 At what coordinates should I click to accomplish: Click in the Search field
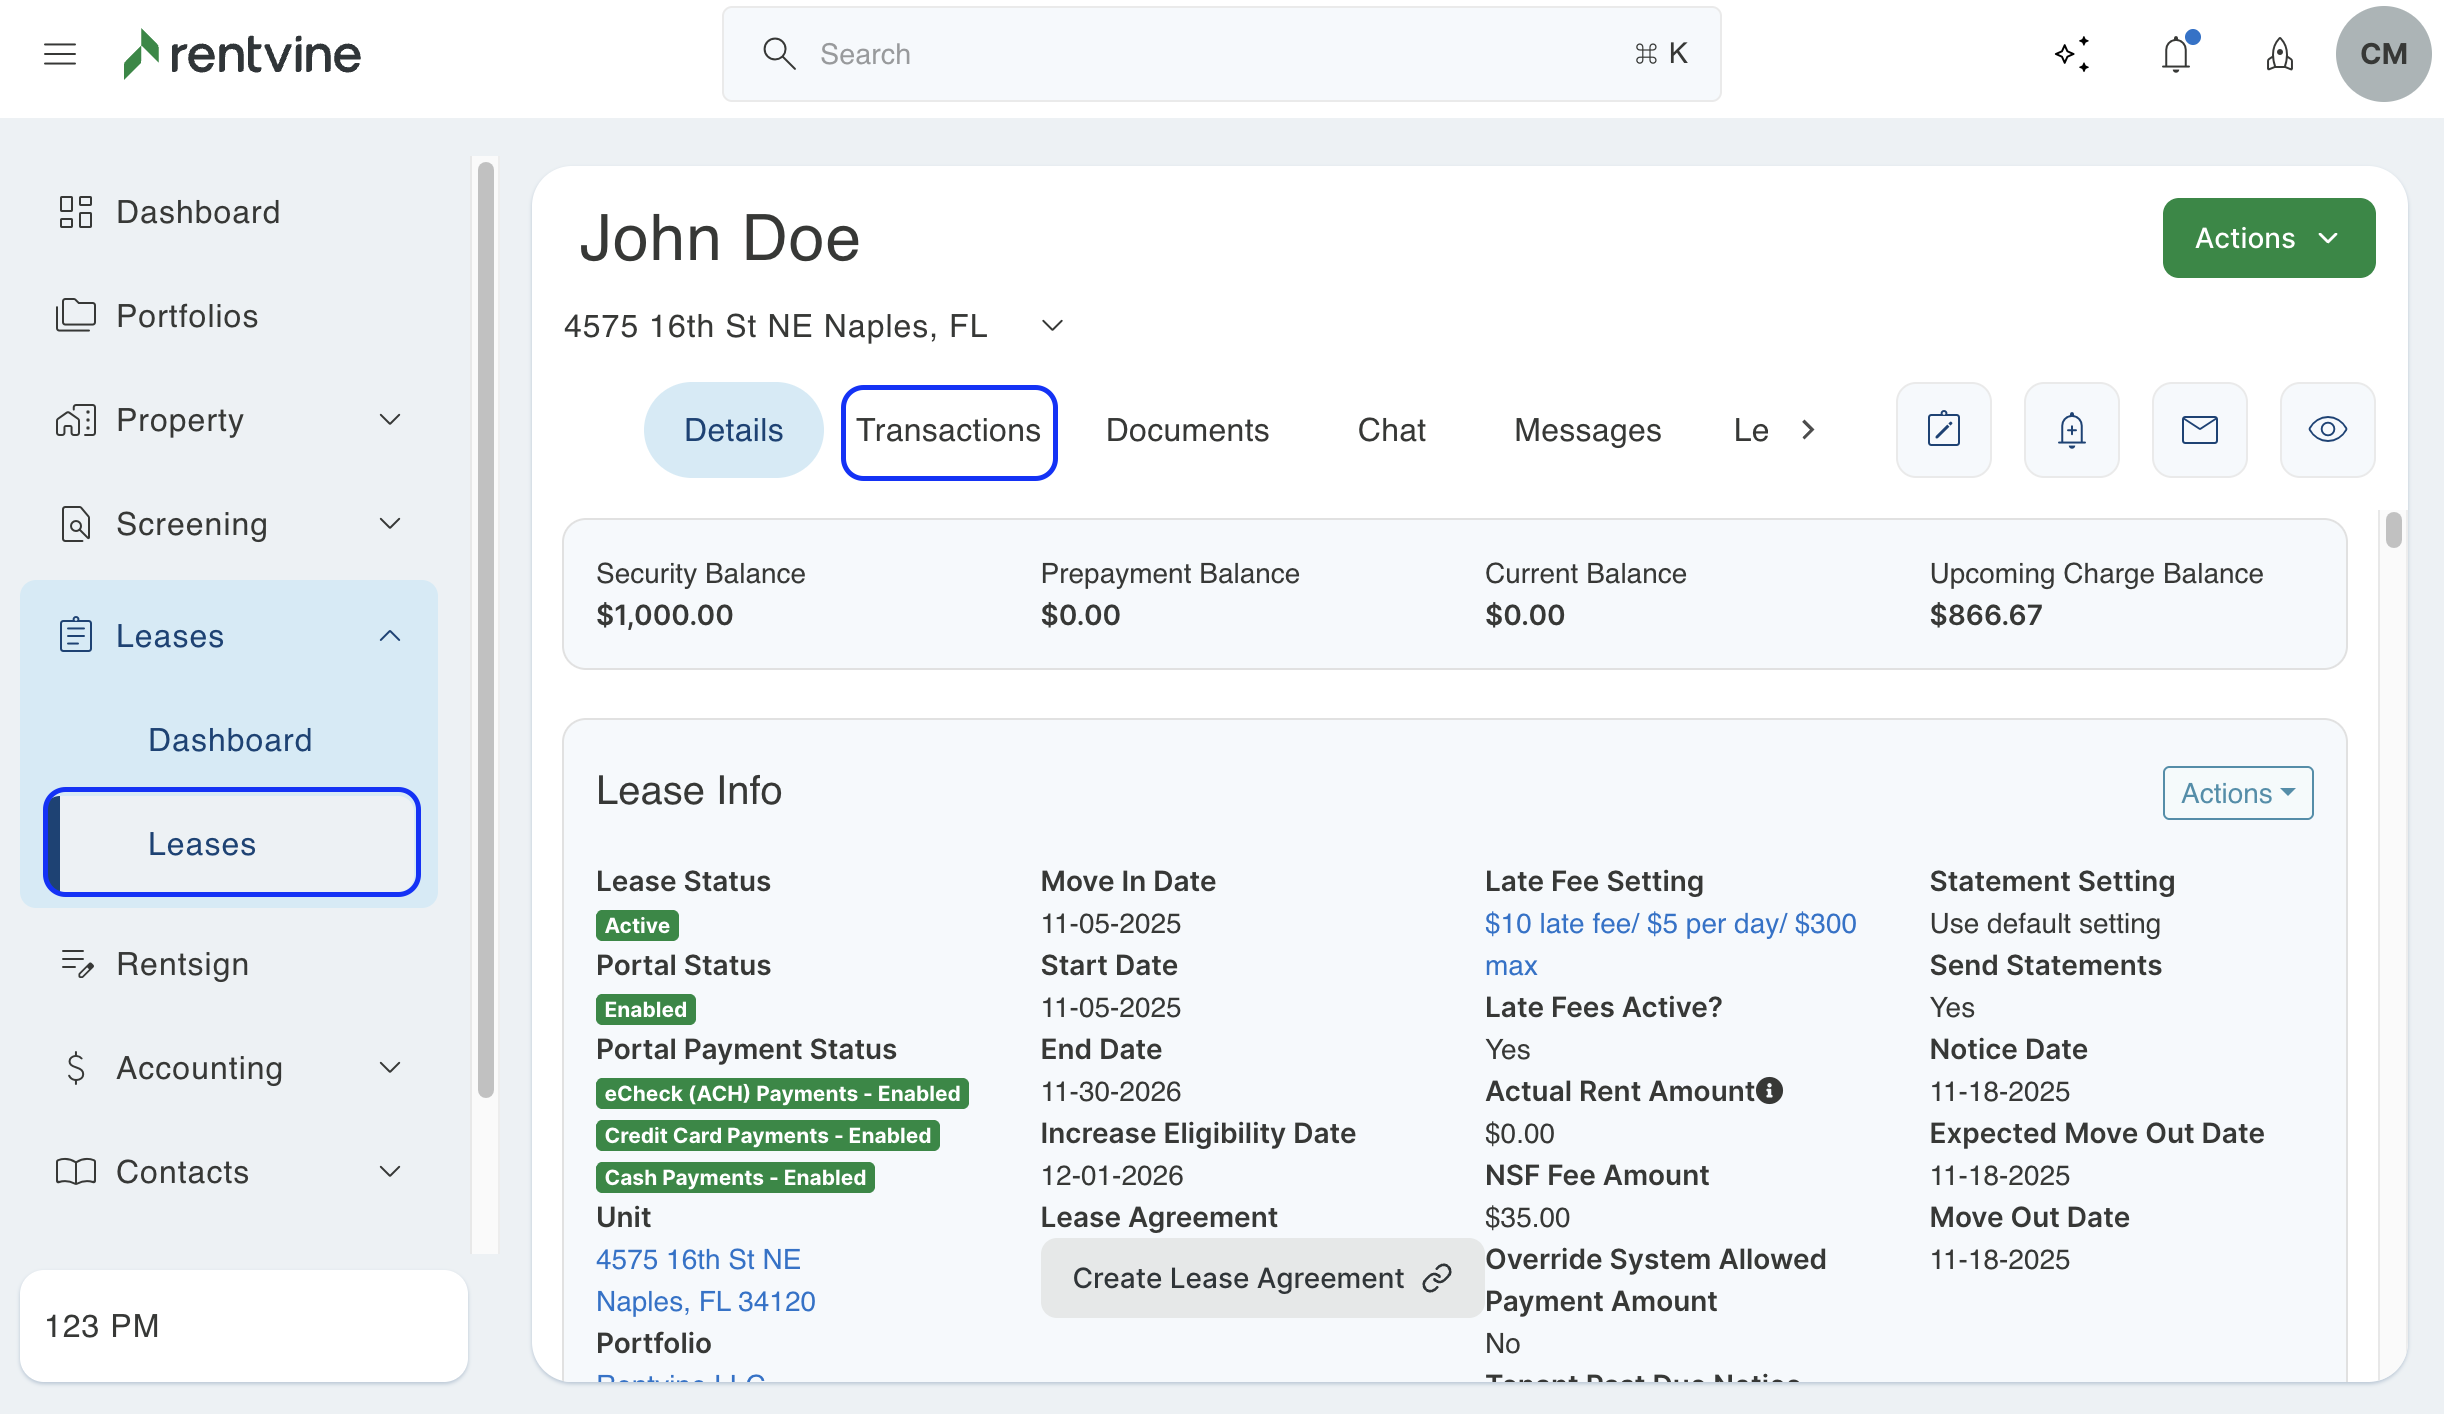(x=1220, y=54)
